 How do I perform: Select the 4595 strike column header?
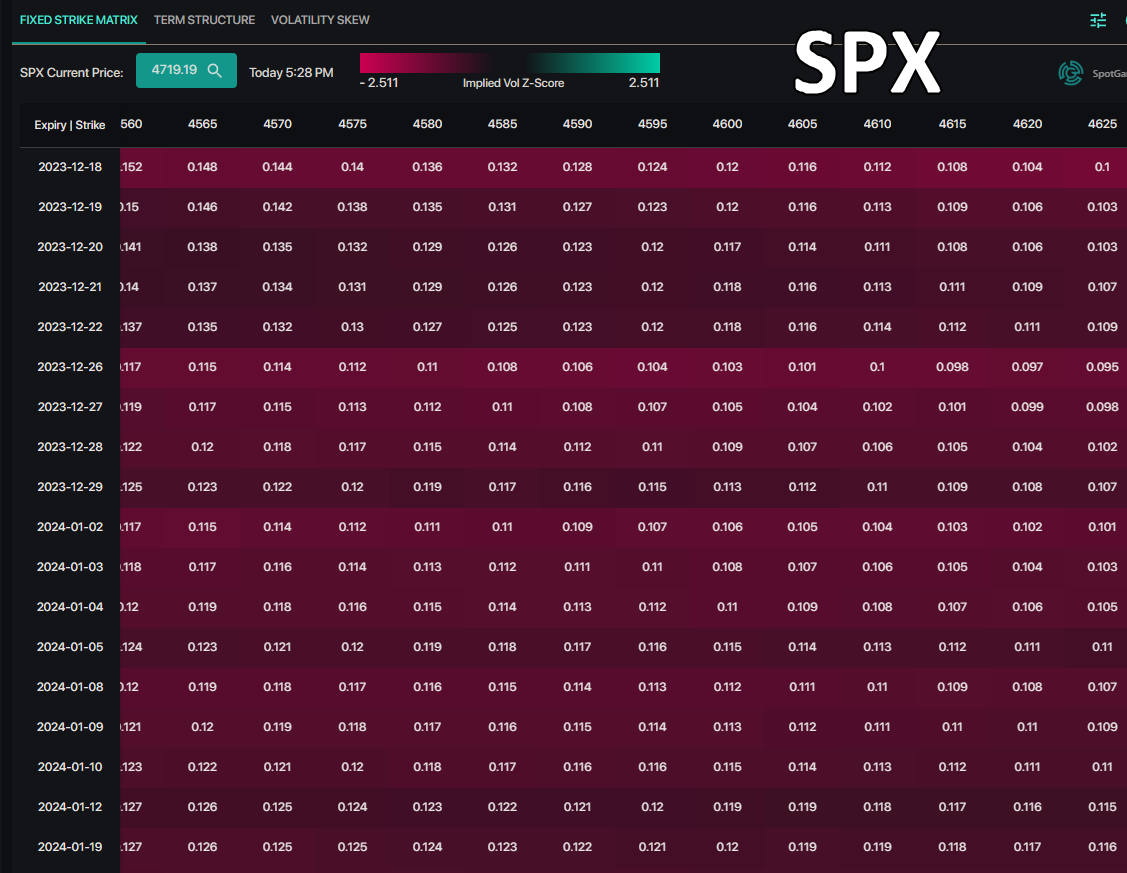tap(653, 124)
